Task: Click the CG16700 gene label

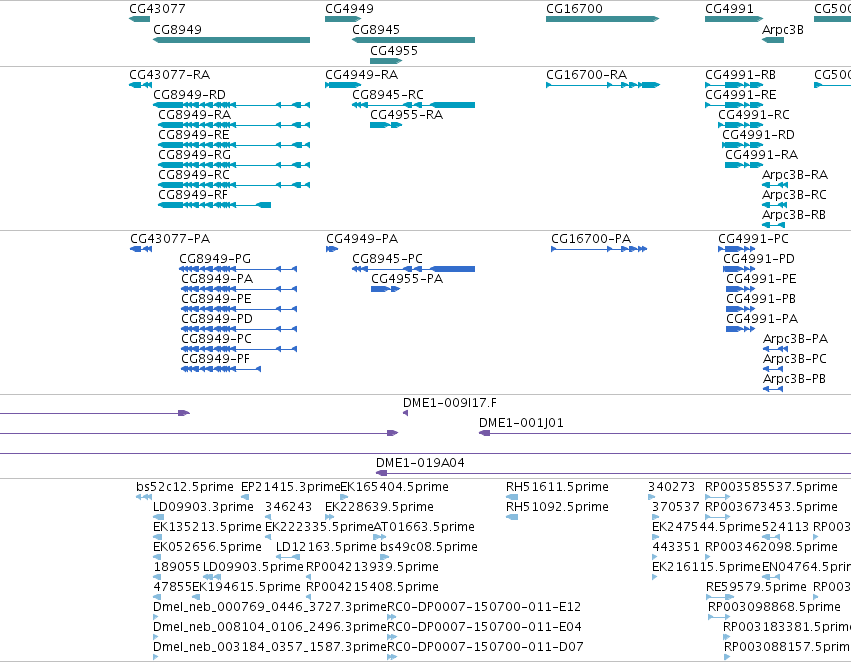Action: (574, 9)
